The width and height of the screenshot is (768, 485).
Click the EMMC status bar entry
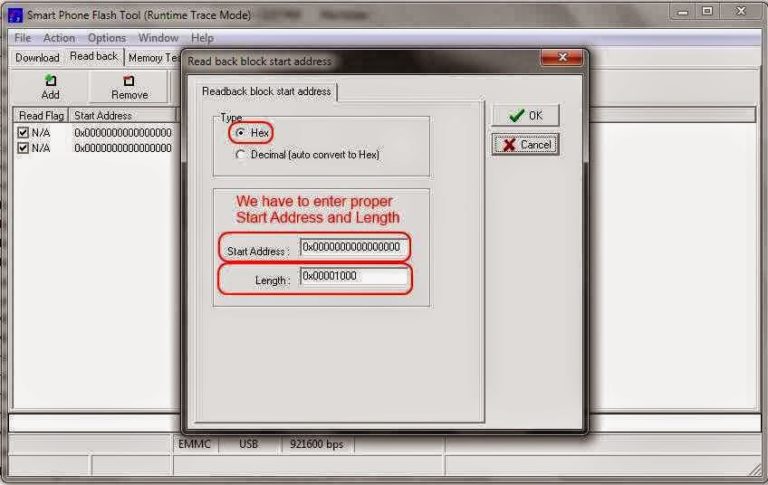pyautogui.click(x=195, y=444)
